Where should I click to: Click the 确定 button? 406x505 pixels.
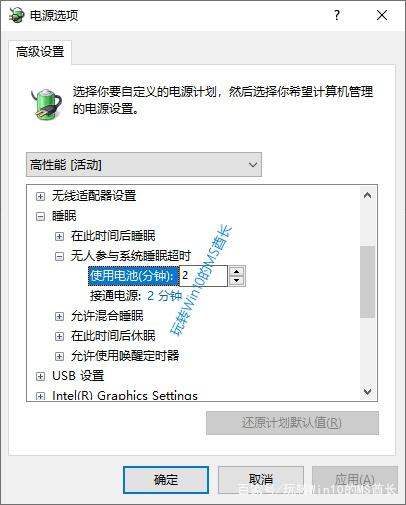[x=166, y=480]
